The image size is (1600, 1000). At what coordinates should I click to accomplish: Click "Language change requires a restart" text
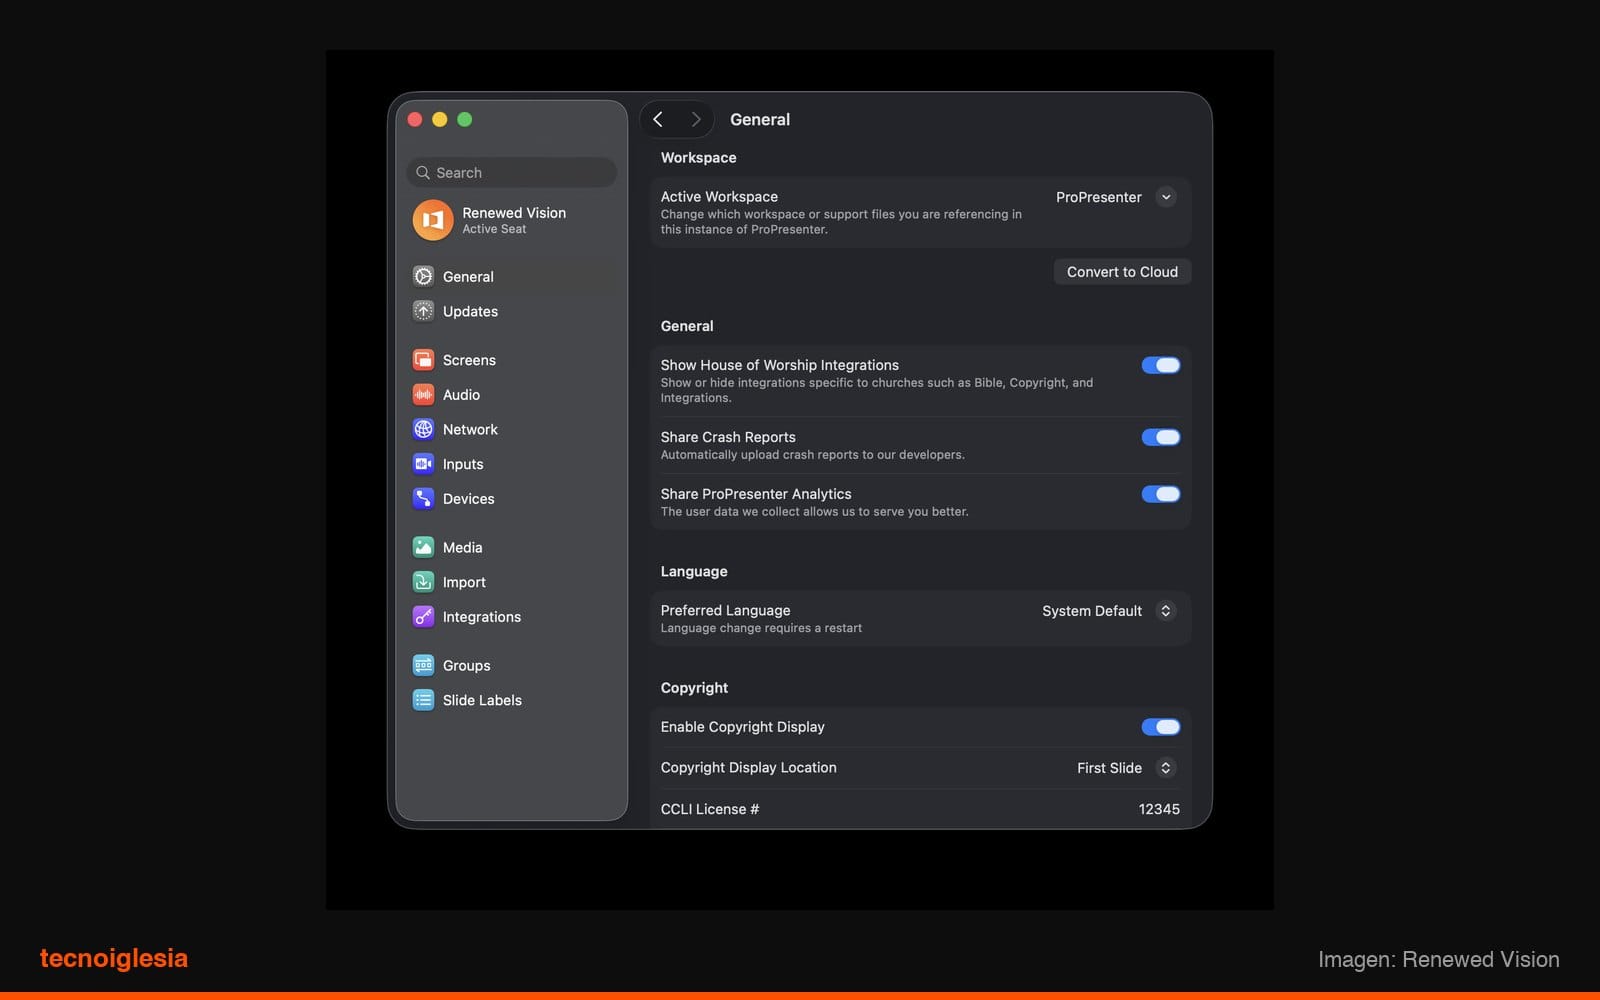(761, 628)
